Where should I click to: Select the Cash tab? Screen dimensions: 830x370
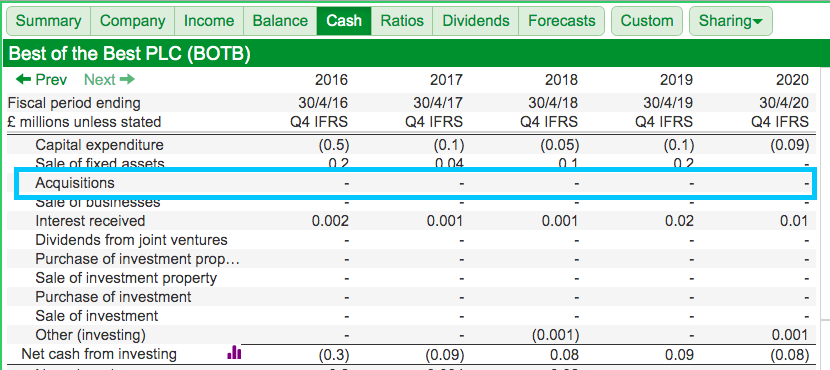point(344,21)
